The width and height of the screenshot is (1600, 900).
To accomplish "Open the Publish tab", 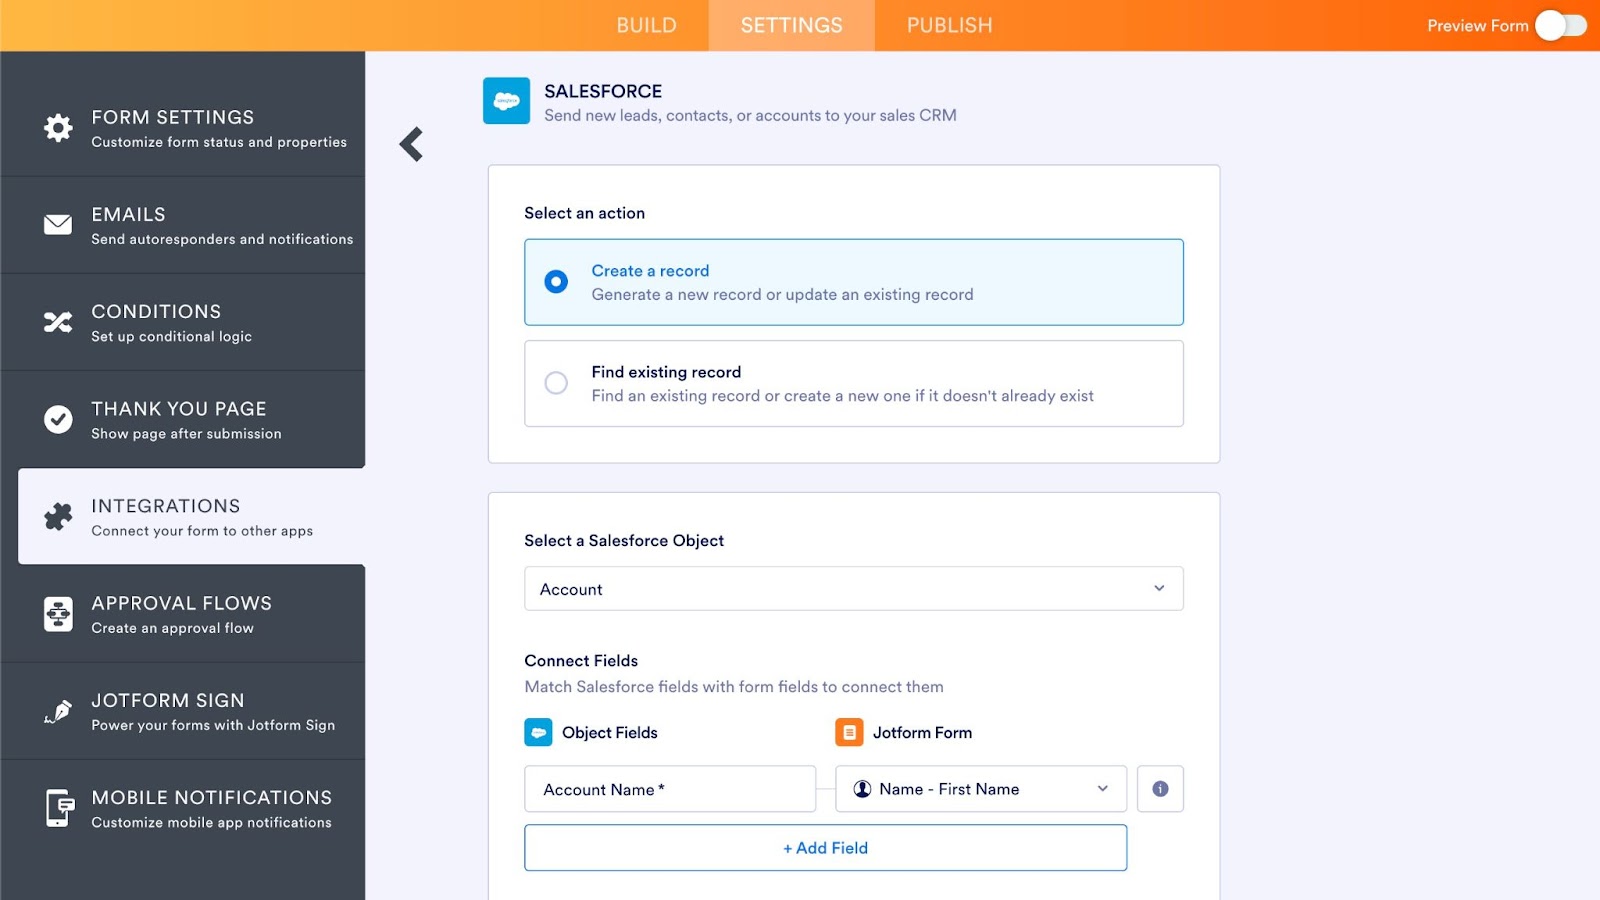I will pyautogui.click(x=949, y=26).
